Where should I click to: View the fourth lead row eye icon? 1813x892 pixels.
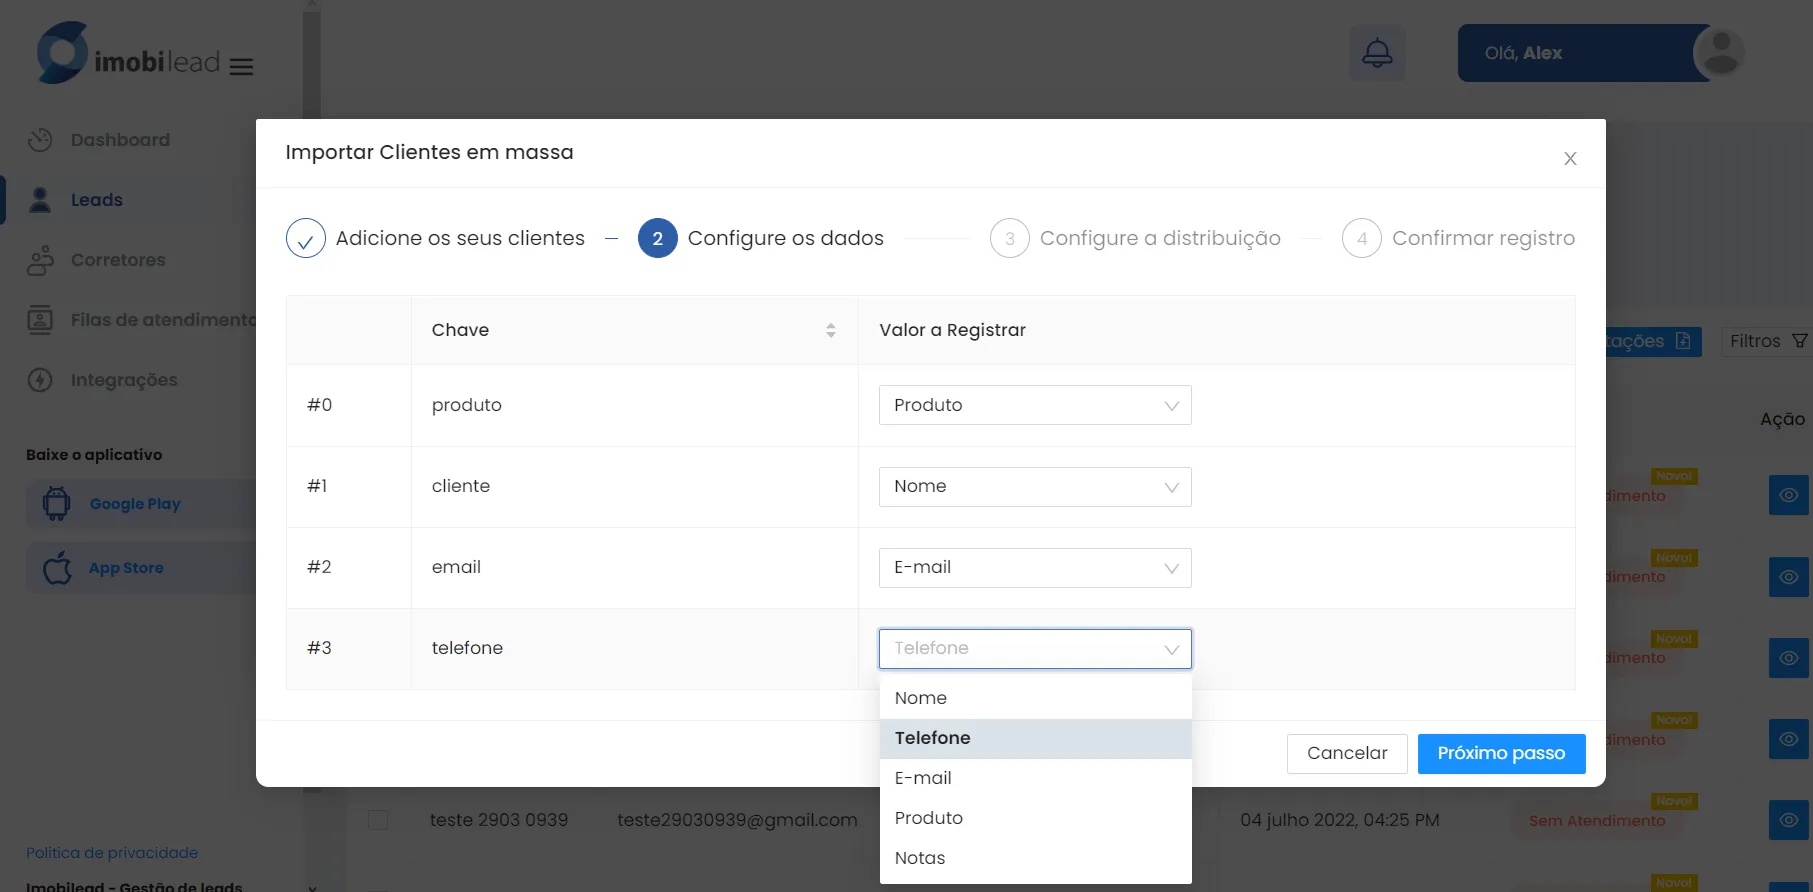pyautogui.click(x=1789, y=739)
